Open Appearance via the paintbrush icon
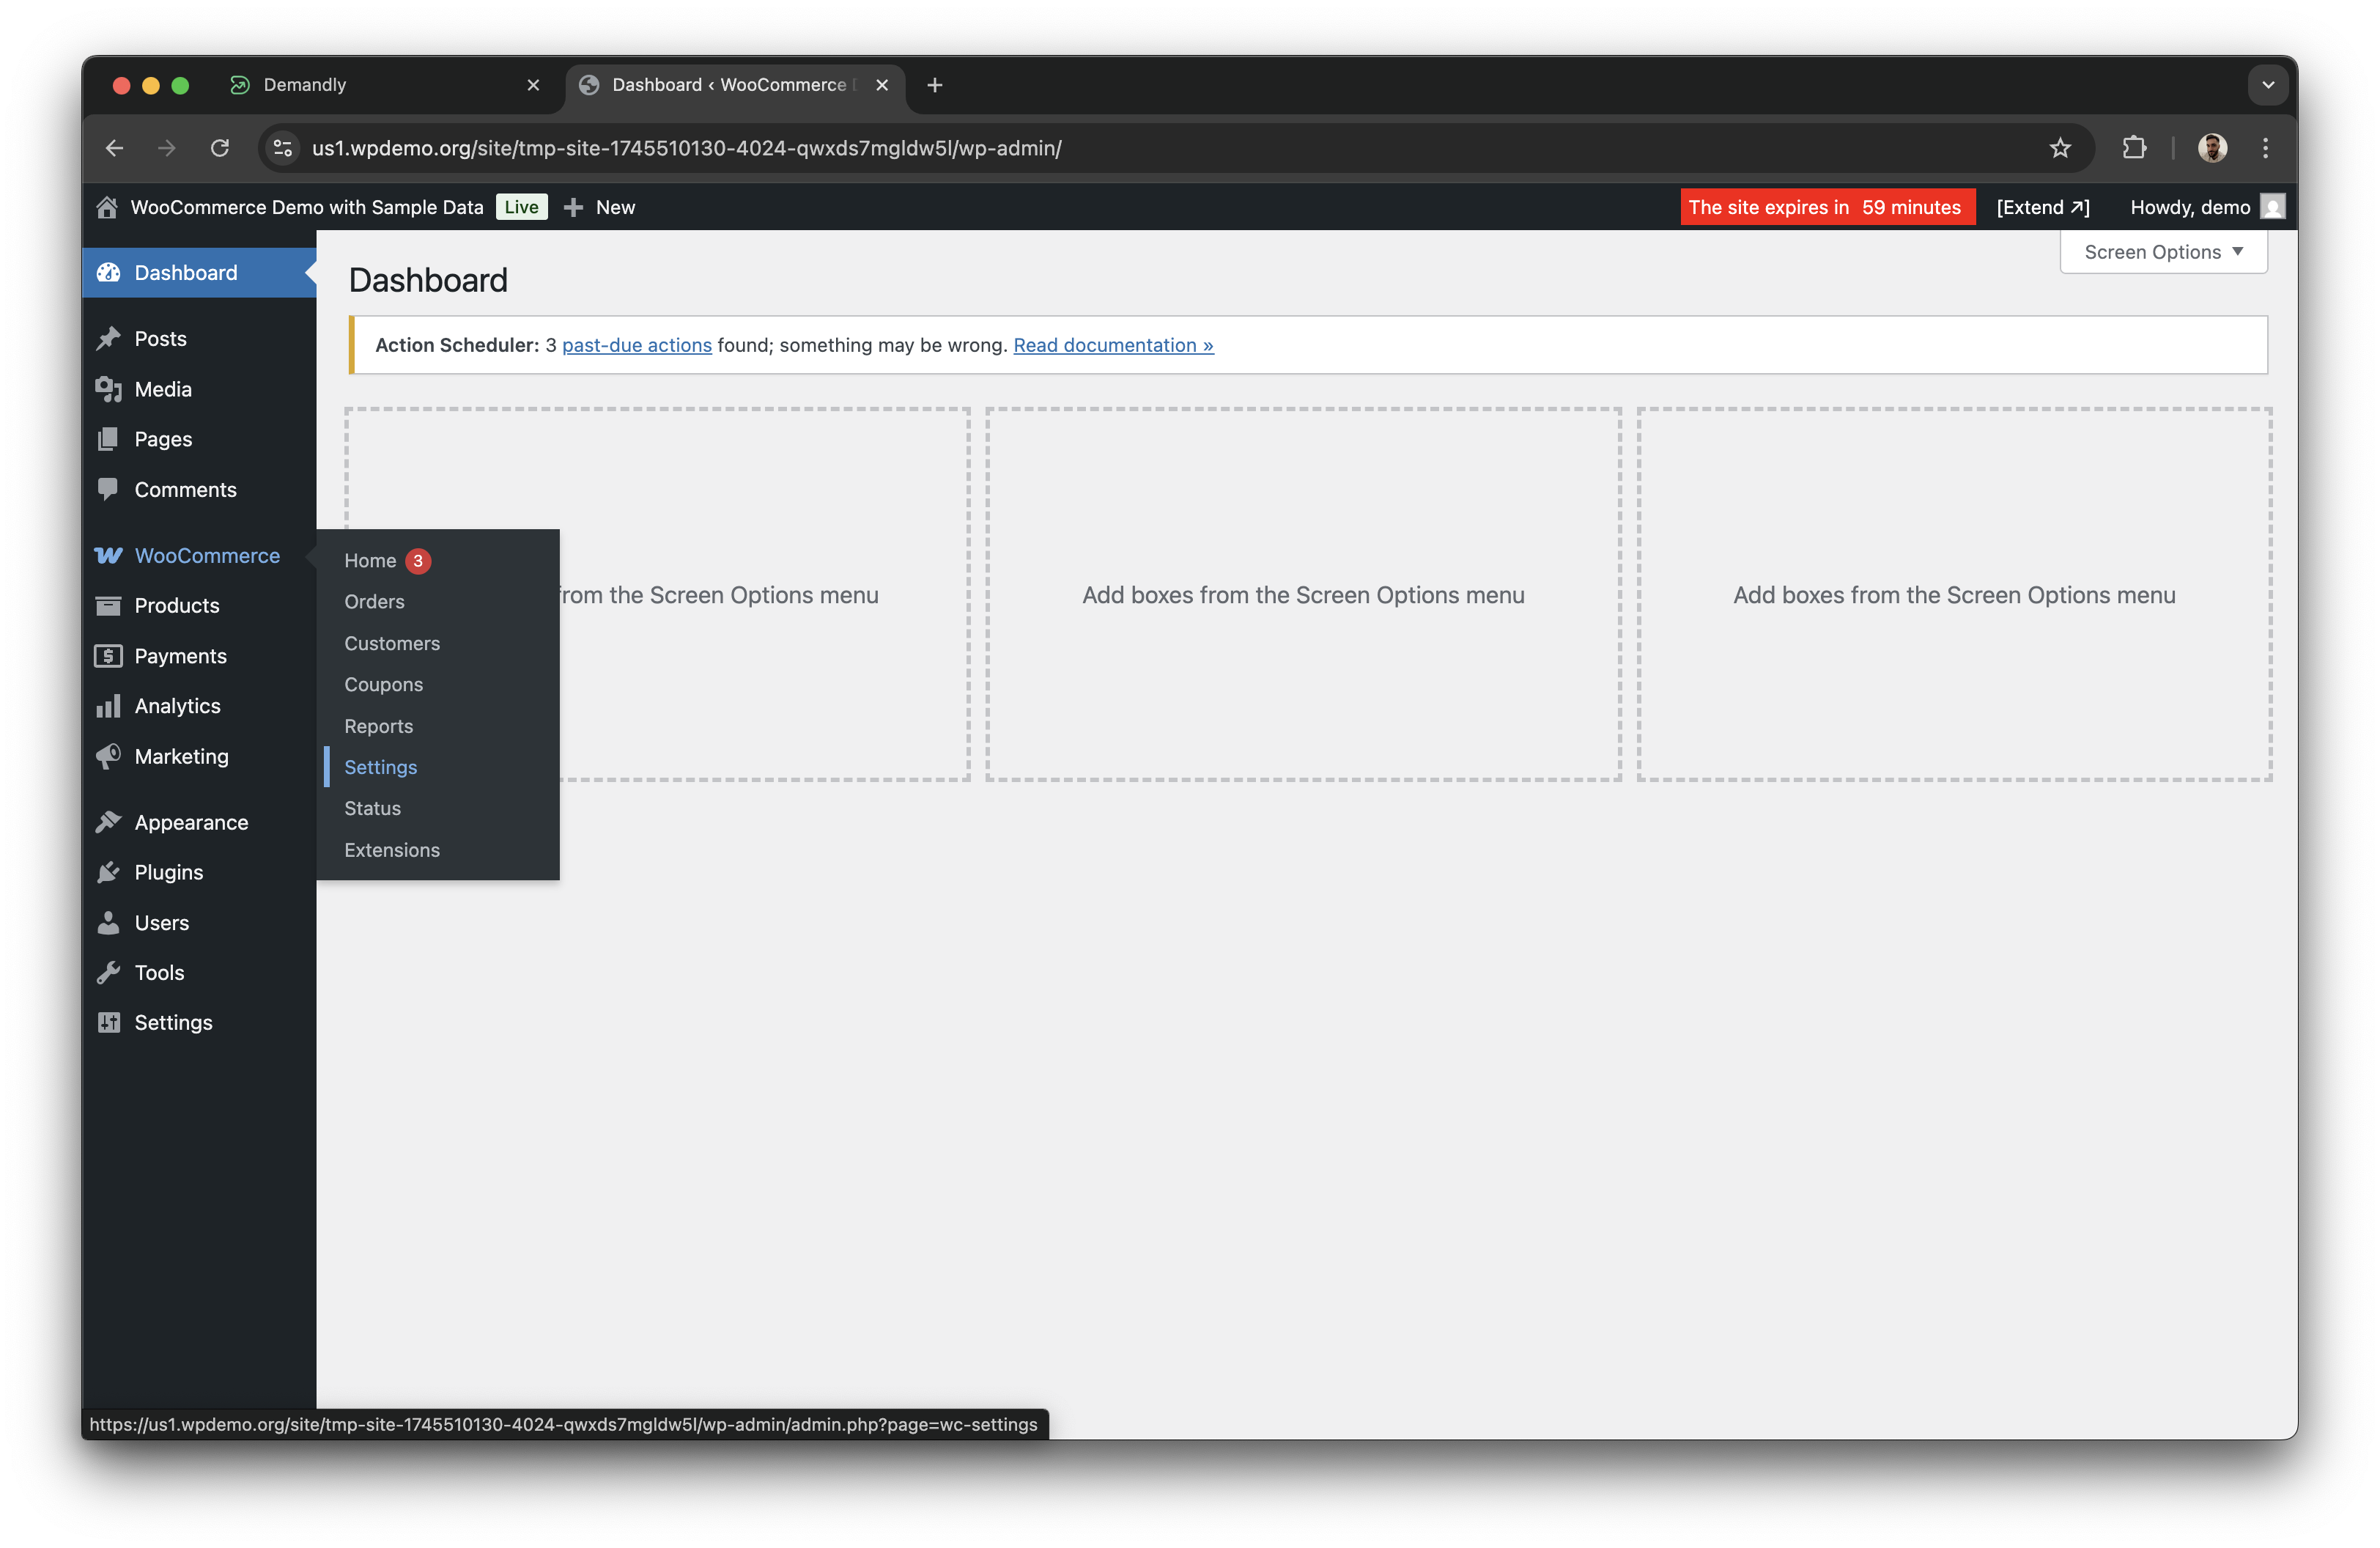The height and width of the screenshot is (1548, 2380). pos(109,821)
